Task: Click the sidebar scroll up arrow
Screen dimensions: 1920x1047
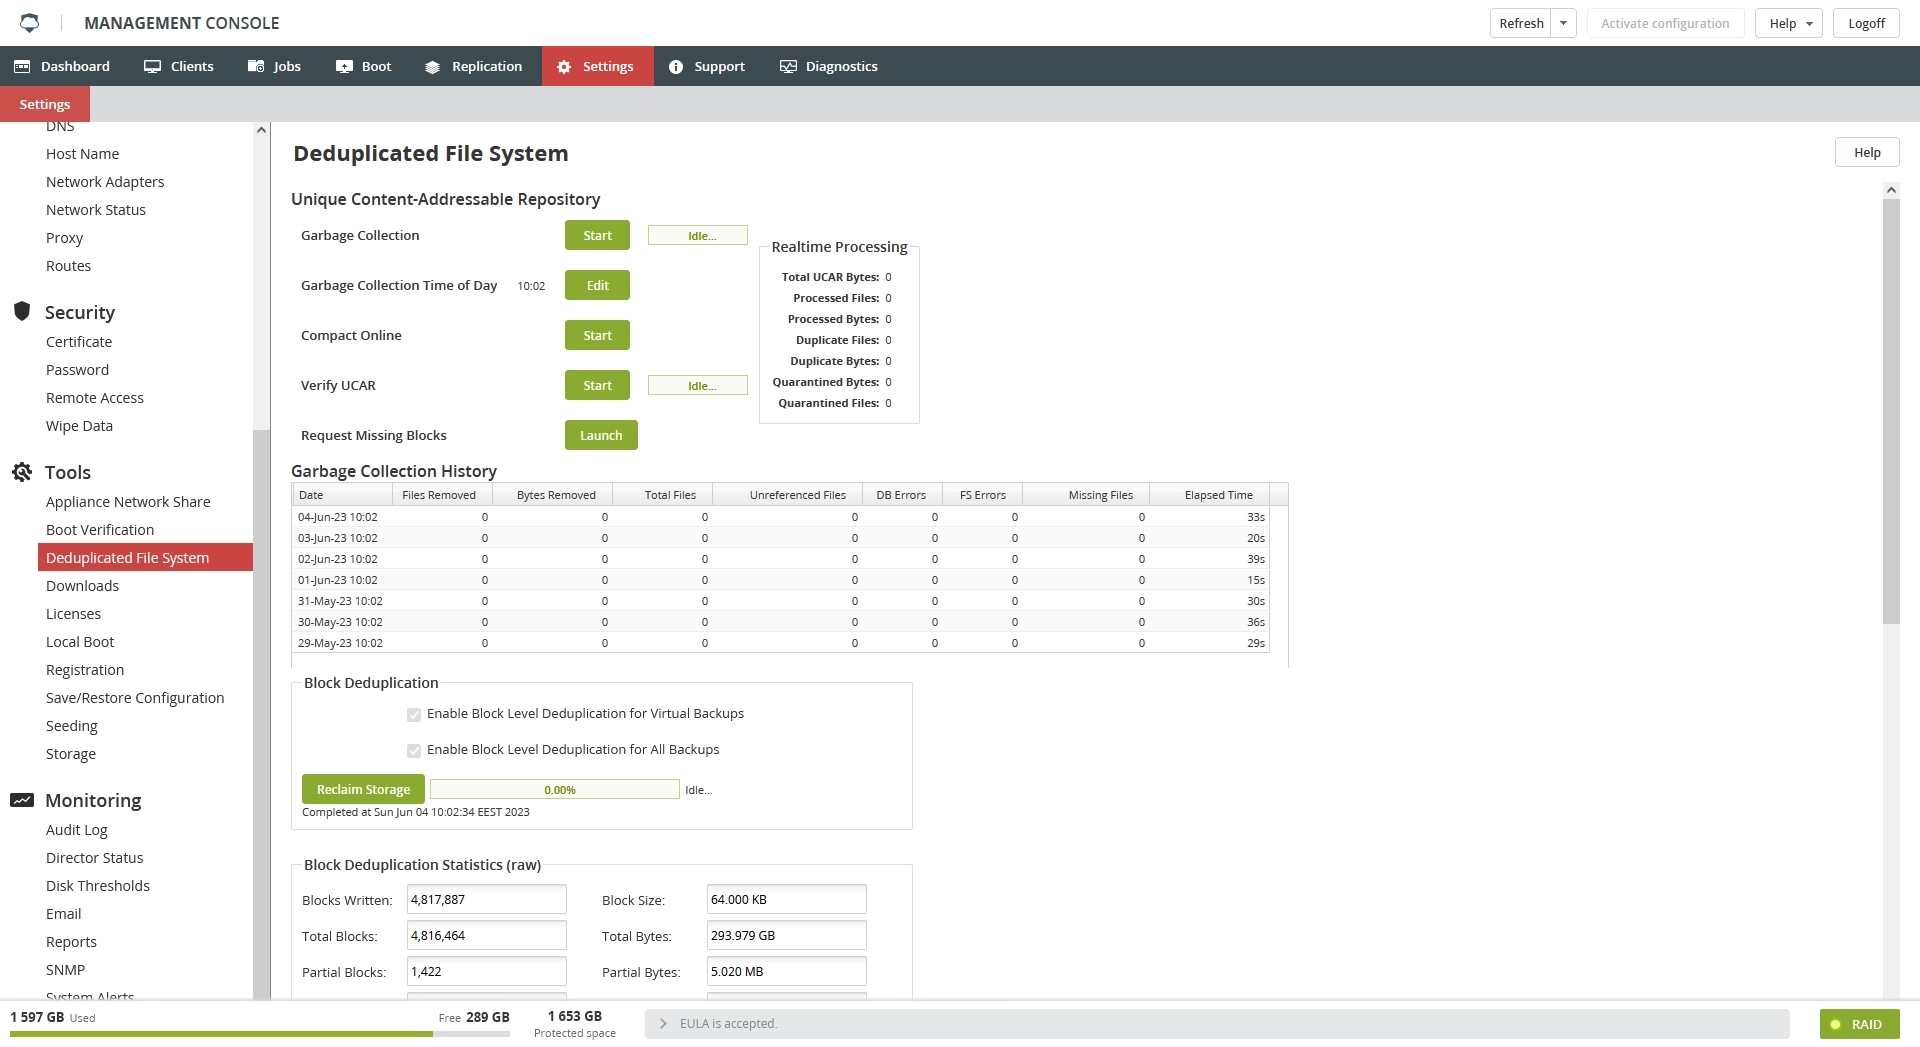Action: [261, 130]
